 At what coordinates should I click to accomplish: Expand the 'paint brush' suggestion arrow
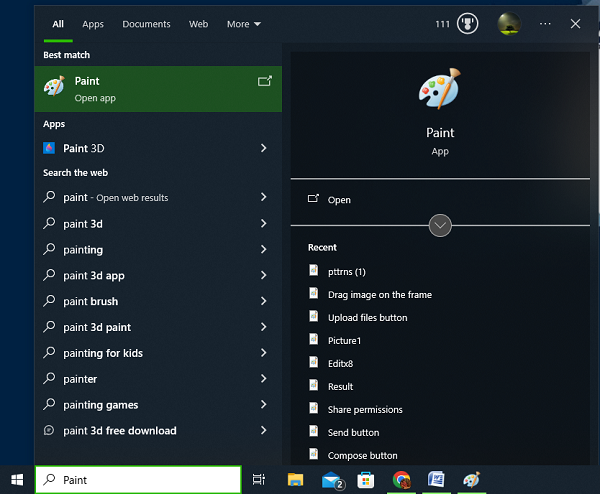point(264,301)
